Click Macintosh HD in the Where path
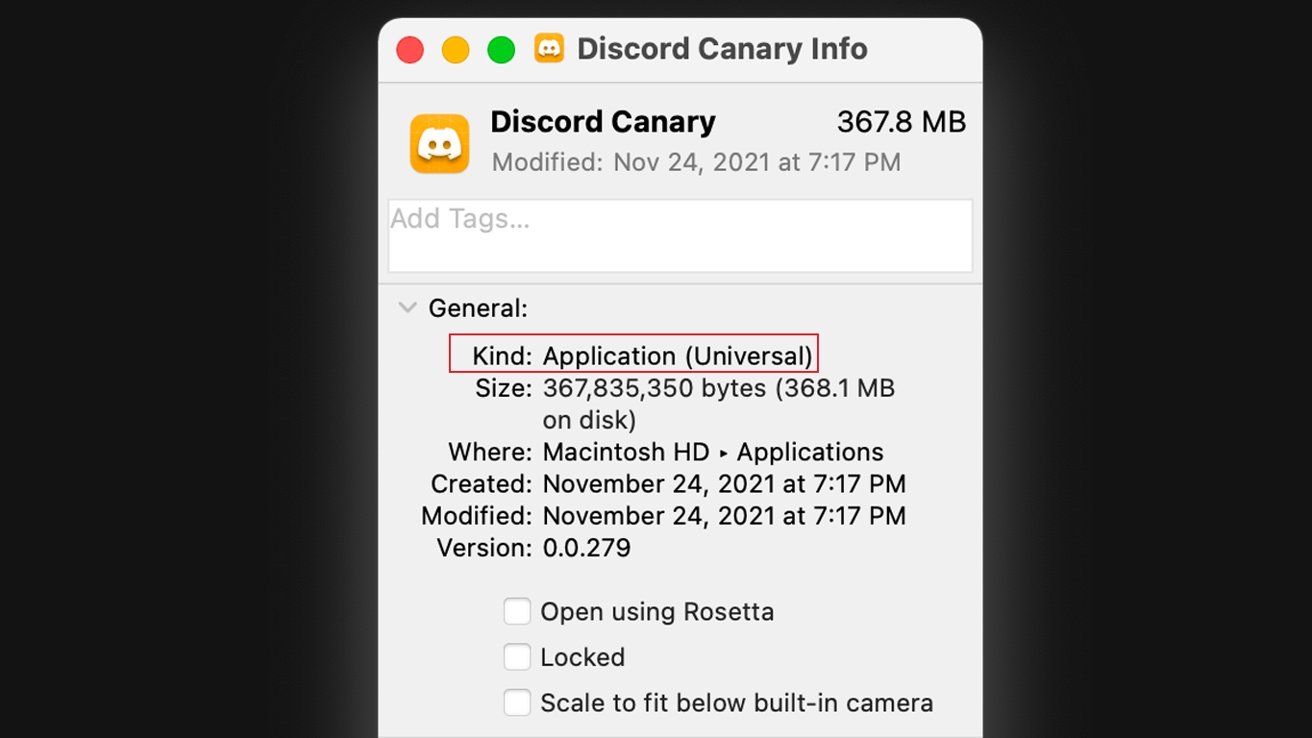The image size is (1312, 738). (626, 452)
